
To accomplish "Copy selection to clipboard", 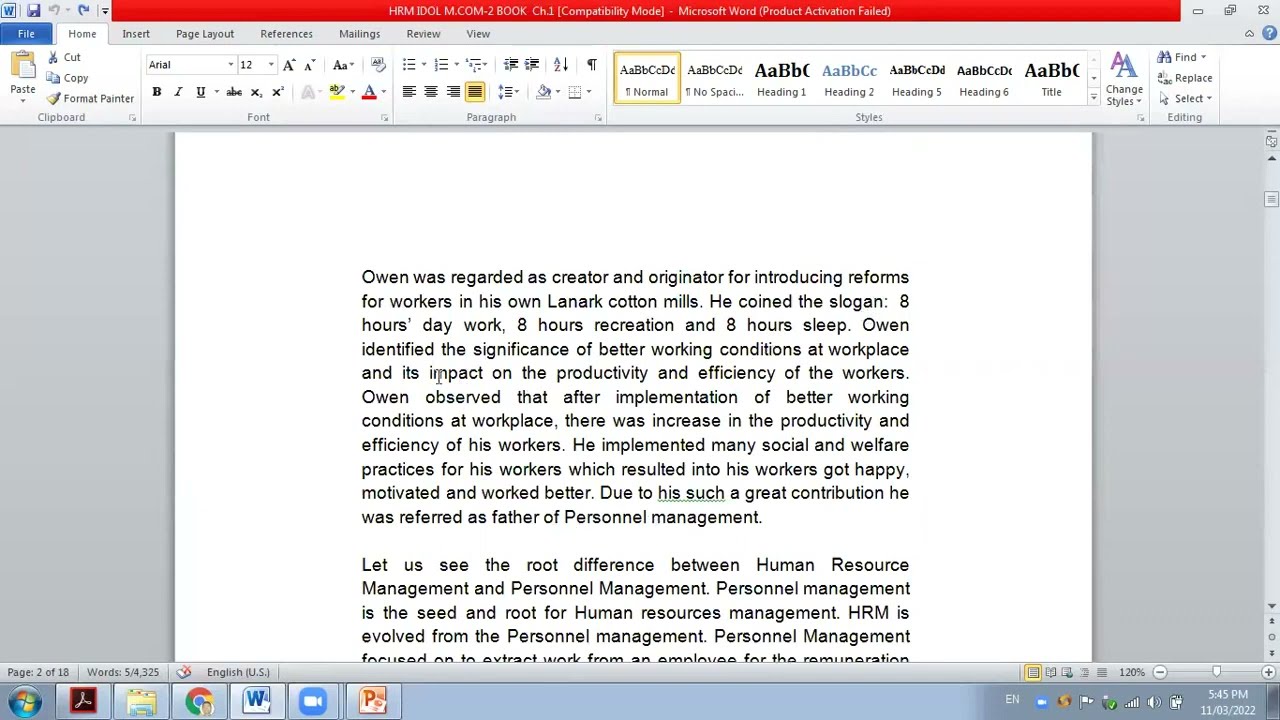I will click(x=67, y=78).
